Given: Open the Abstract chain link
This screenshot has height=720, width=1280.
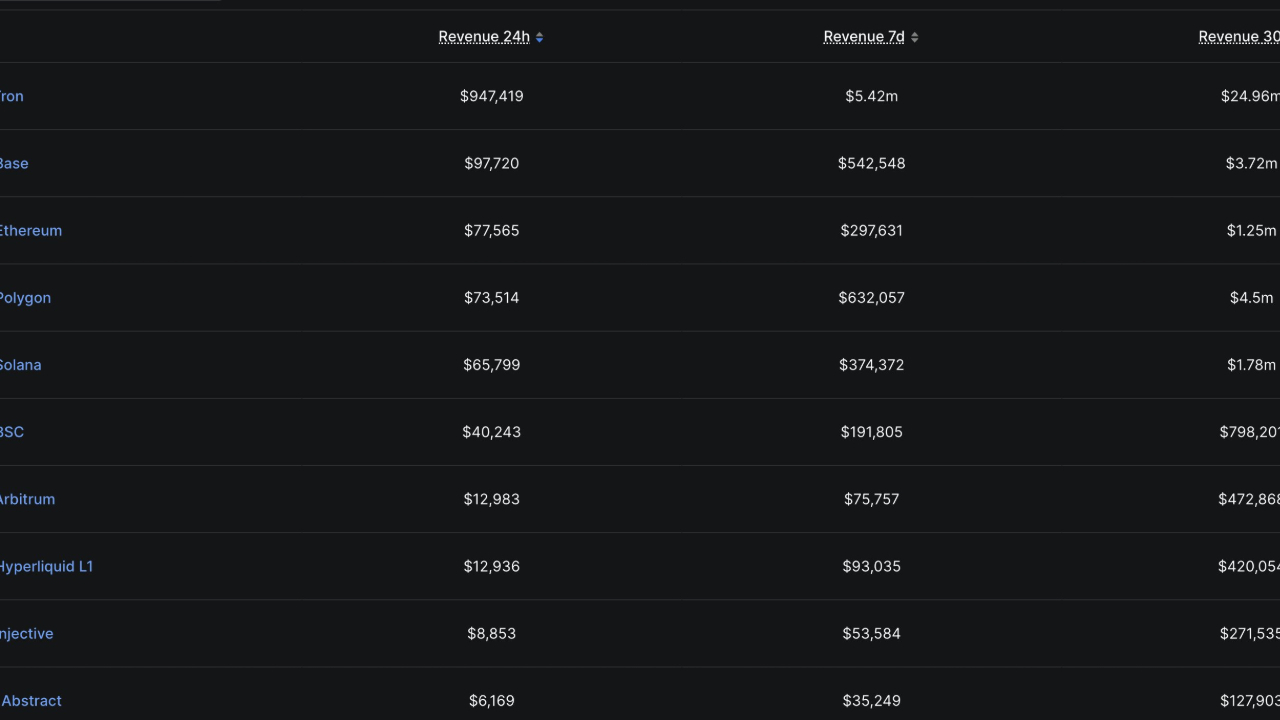Looking at the screenshot, I should 32,700.
